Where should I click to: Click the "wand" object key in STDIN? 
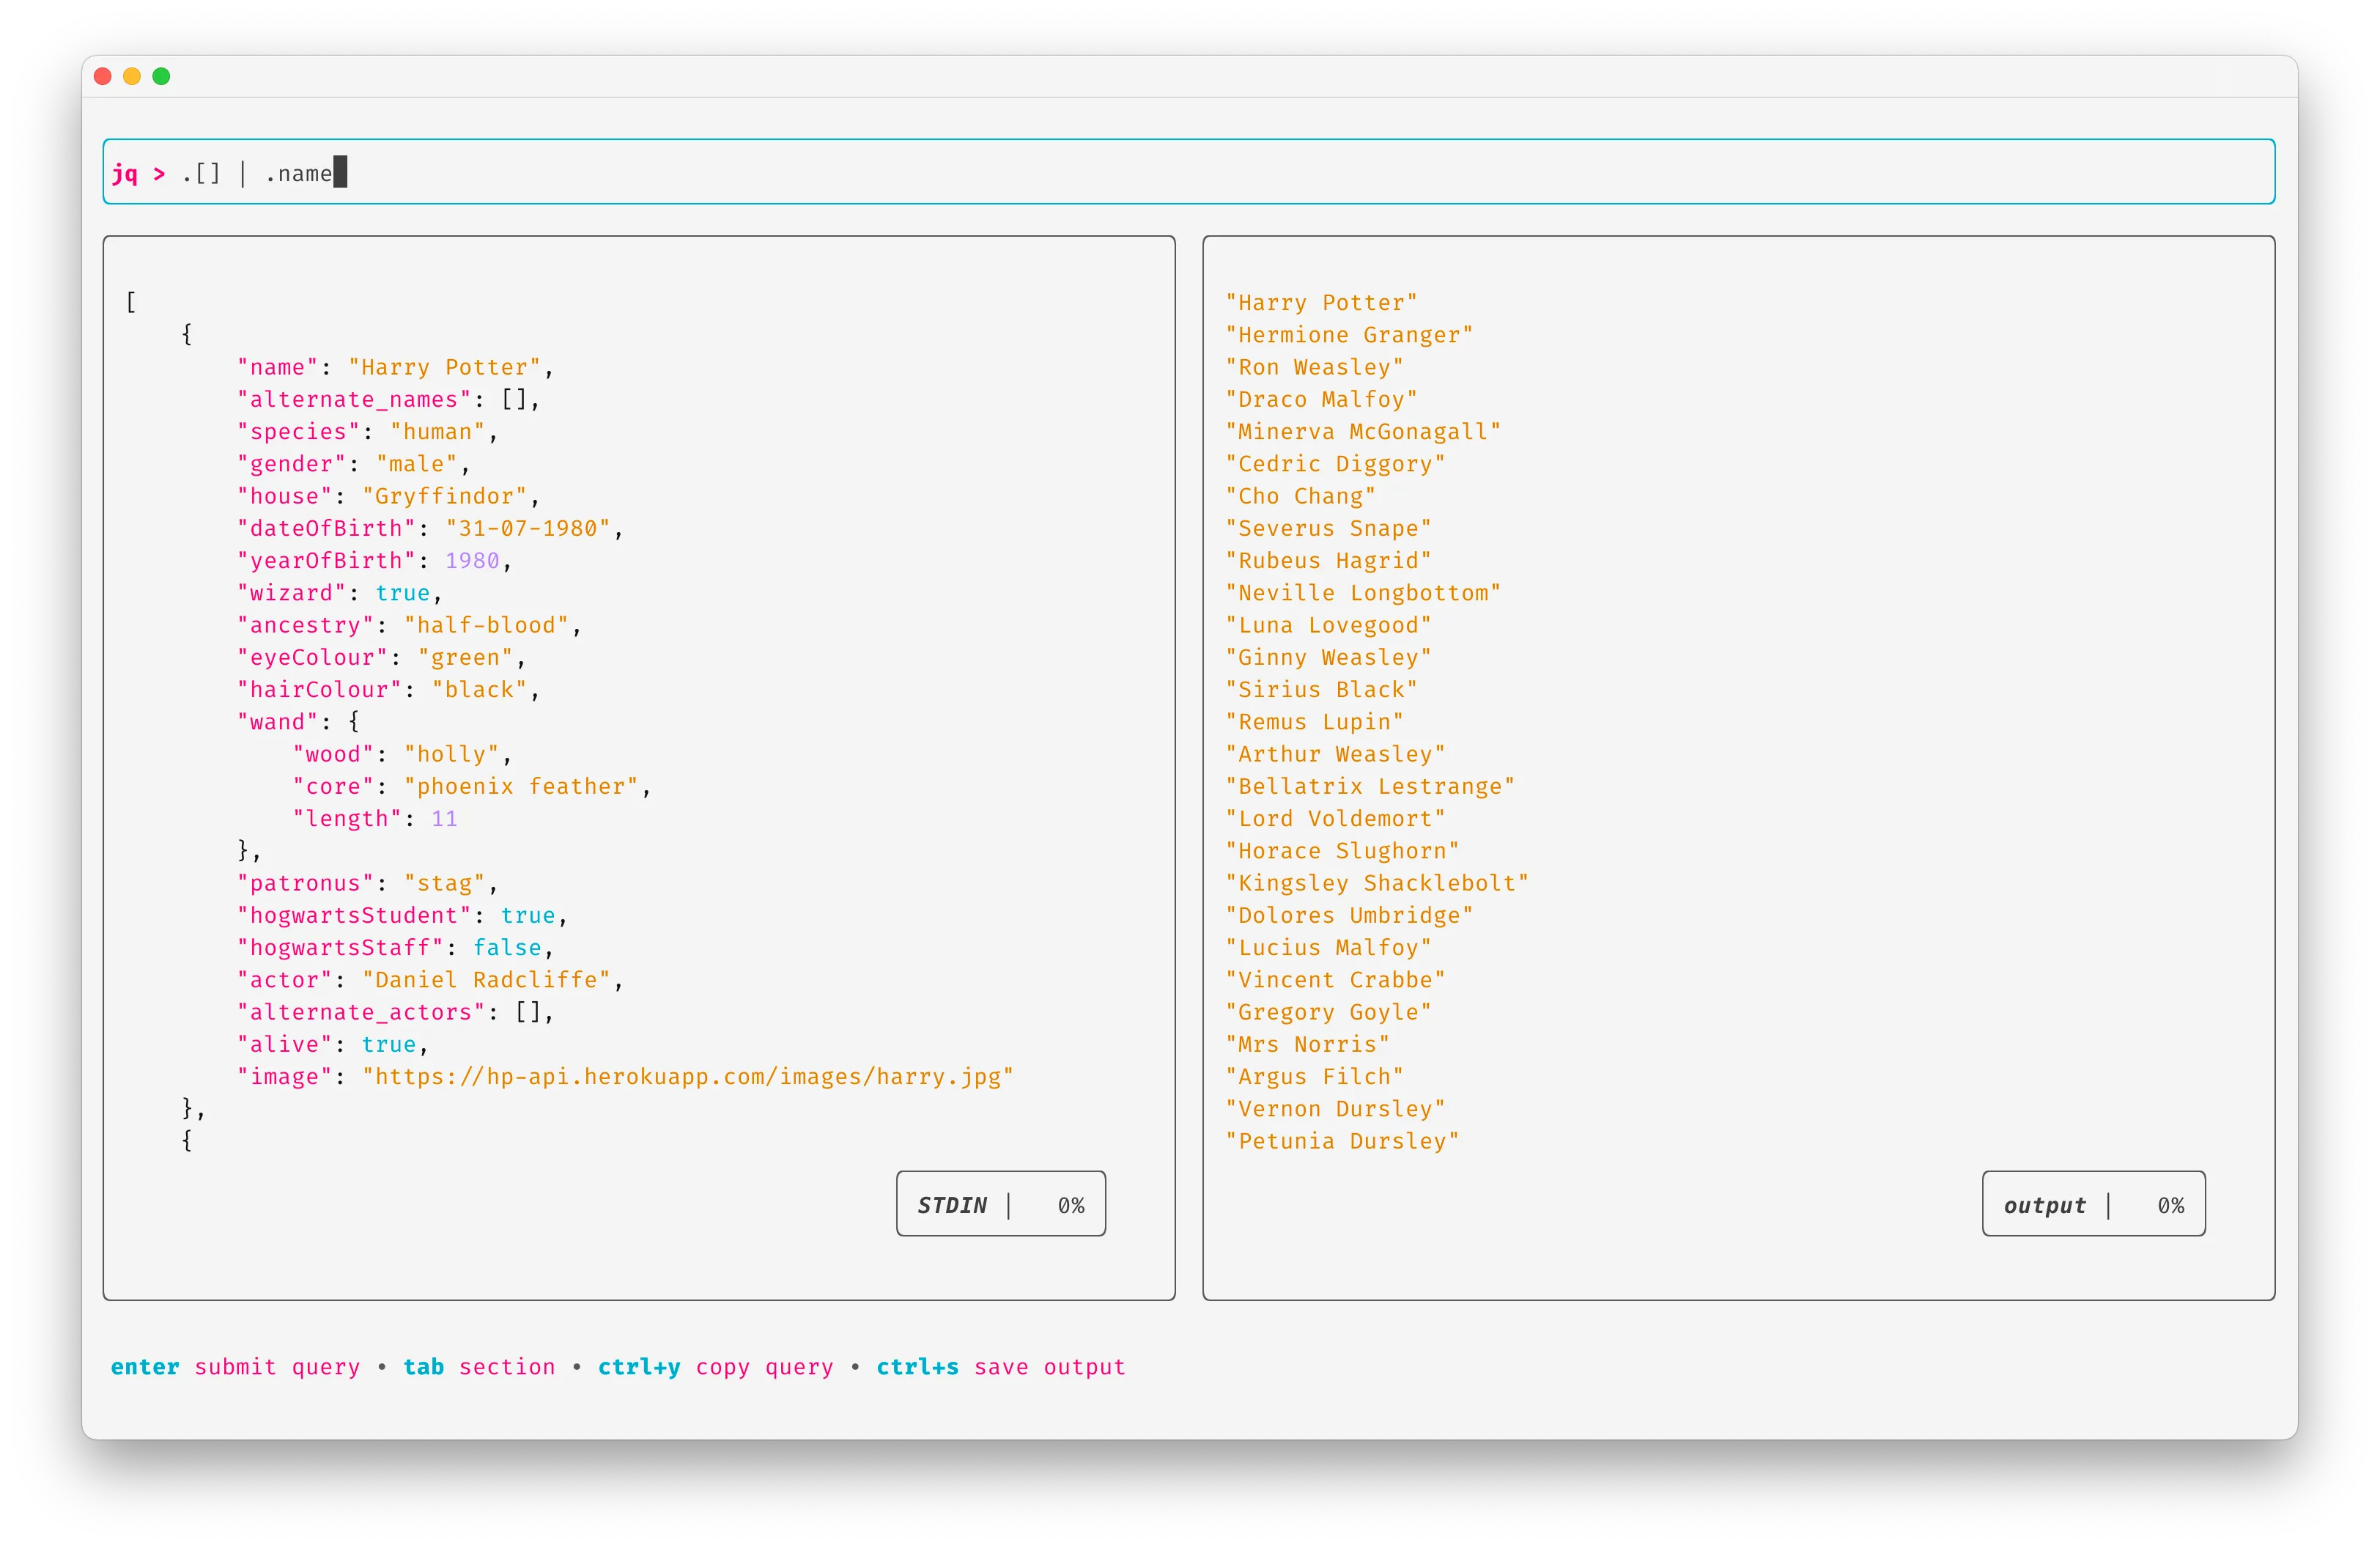pos(278,722)
